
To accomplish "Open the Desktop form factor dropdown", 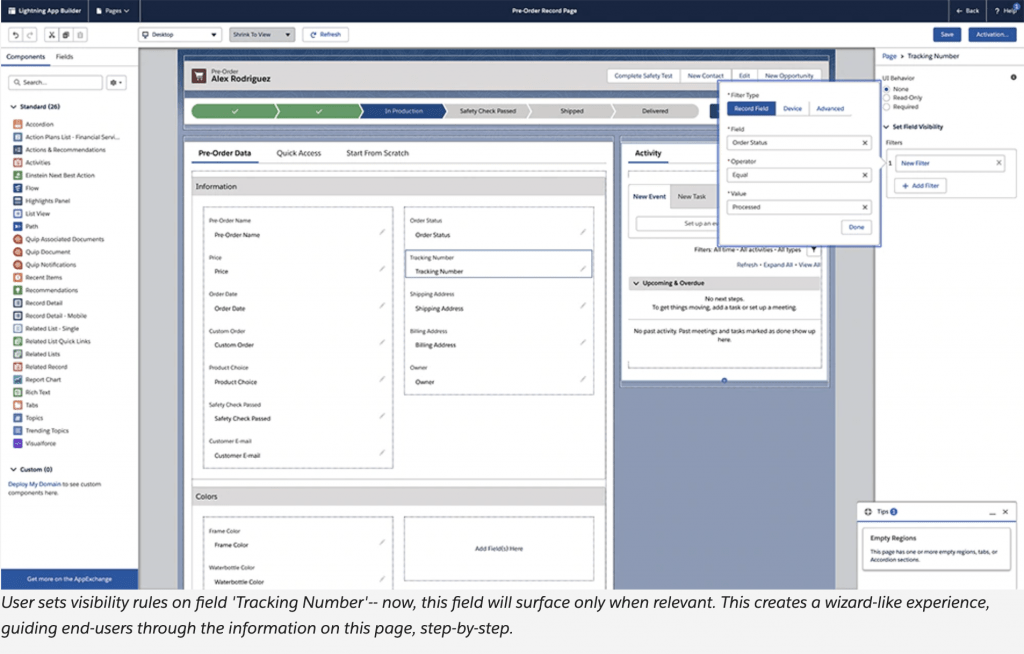I will coord(180,34).
